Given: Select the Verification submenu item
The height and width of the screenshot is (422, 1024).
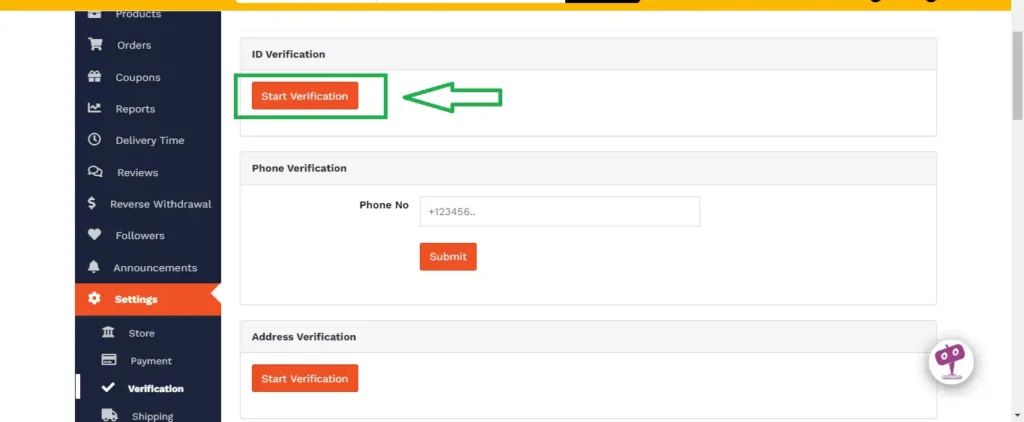Looking at the screenshot, I should pyautogui.click(x=155, y=388).
